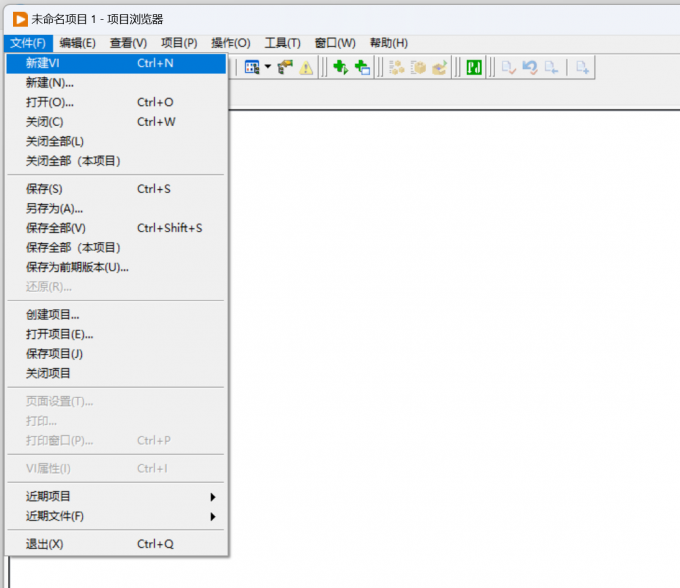
Task: Choose 另存为(A)... menu entry
Action: point(116,209)
